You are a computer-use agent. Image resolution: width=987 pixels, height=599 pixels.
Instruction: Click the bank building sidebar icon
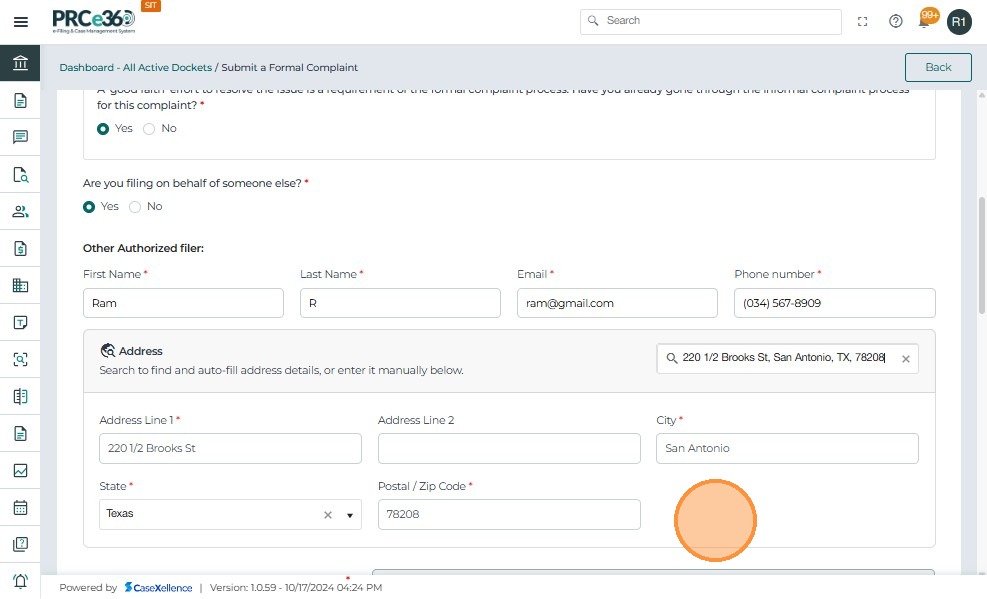tap(20, 64)
